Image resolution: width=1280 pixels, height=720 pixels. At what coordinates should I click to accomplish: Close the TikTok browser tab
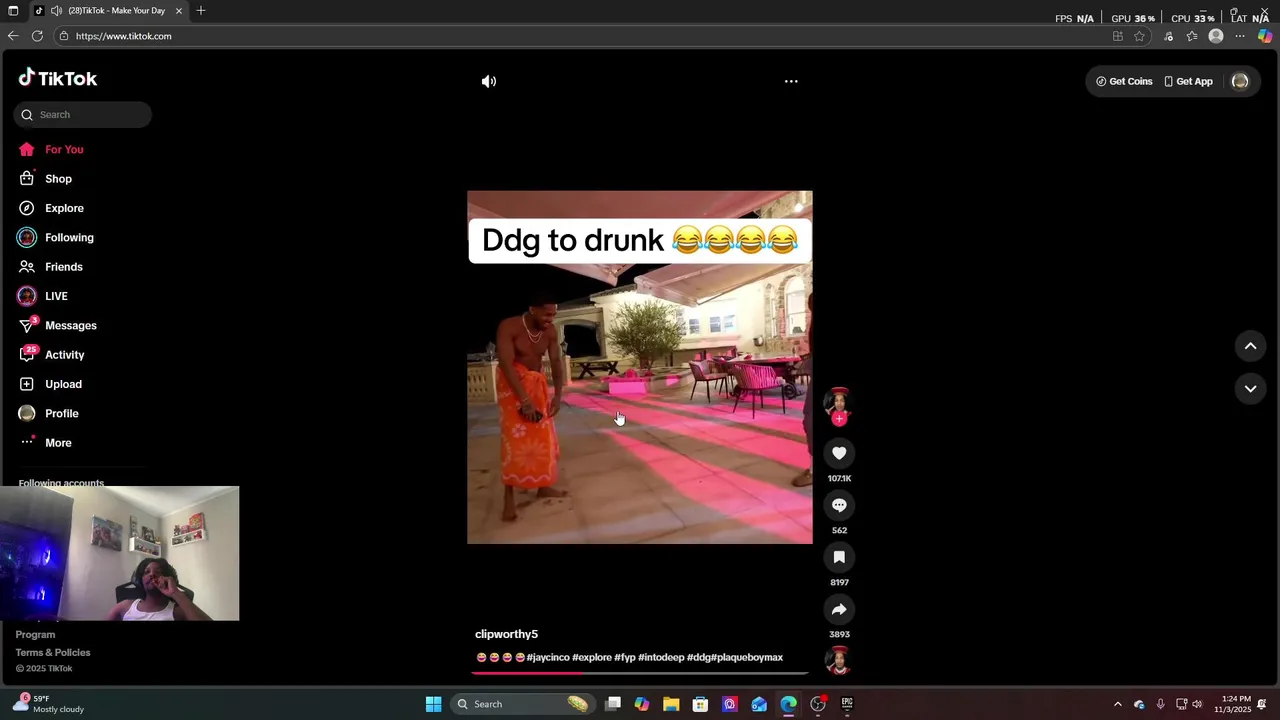coord(179,11)
